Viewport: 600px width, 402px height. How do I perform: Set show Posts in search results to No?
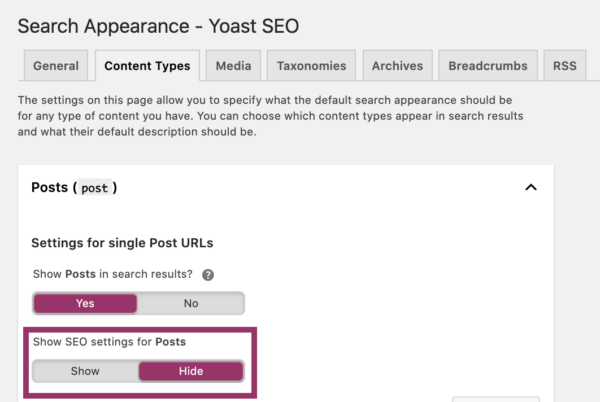191,303
